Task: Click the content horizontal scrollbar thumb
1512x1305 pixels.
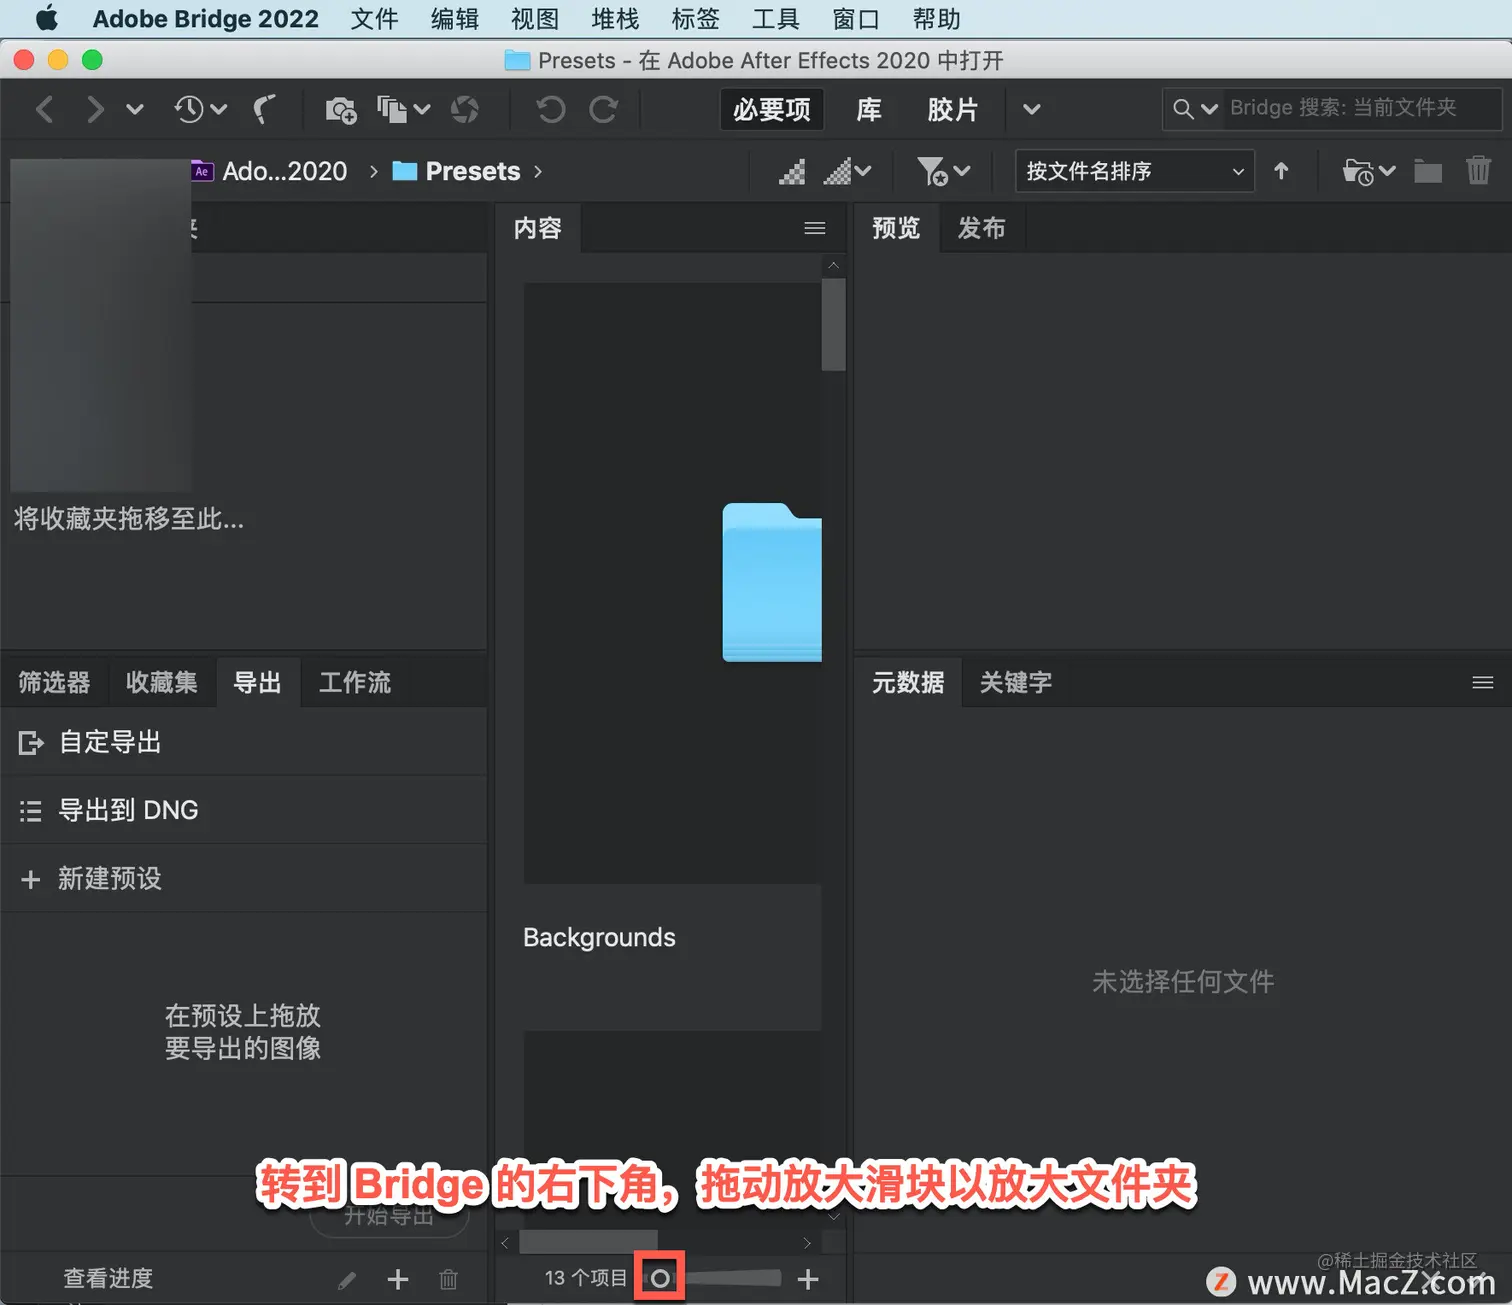Action: coord(589,1242)
